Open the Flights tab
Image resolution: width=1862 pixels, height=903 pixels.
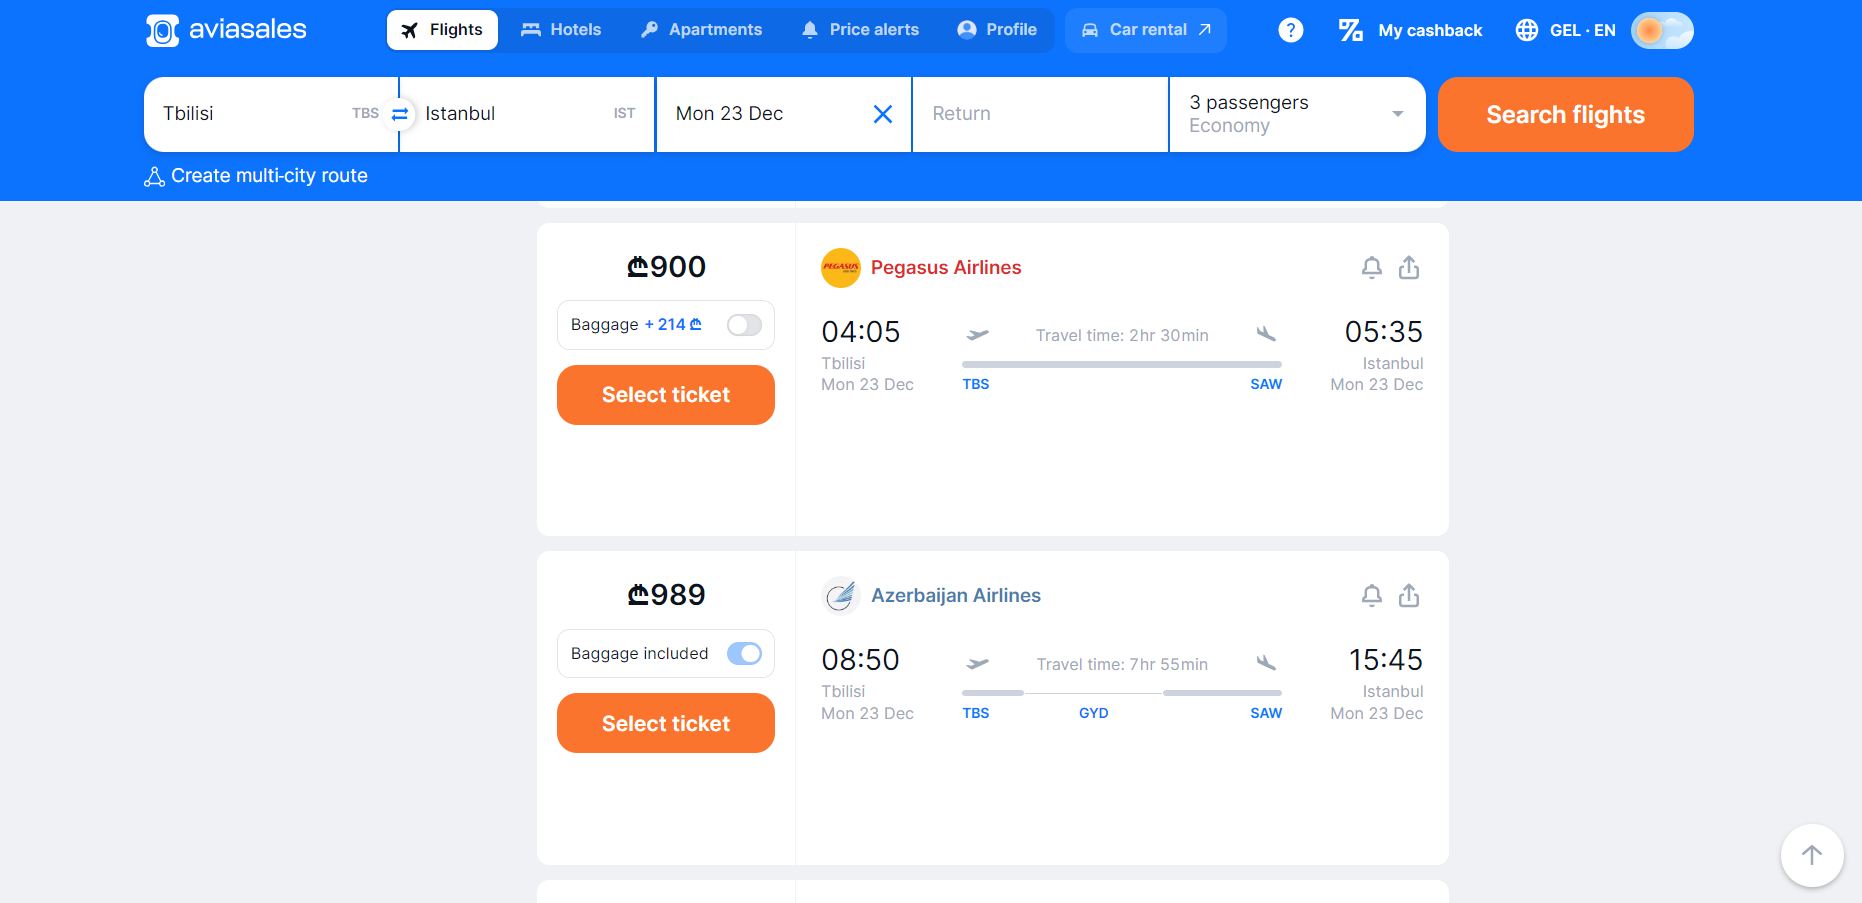point(442,30)
